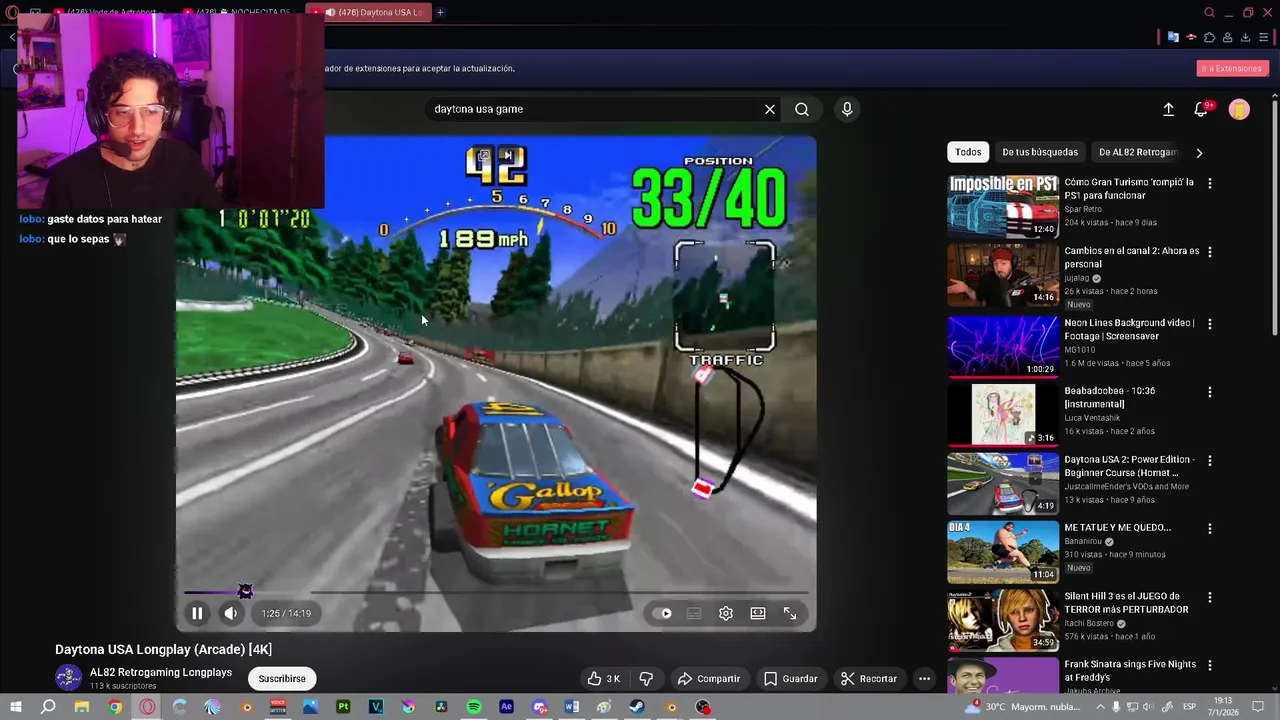
Task: Click the YouTube search magnifier button
Action: [x=802, y=109]
